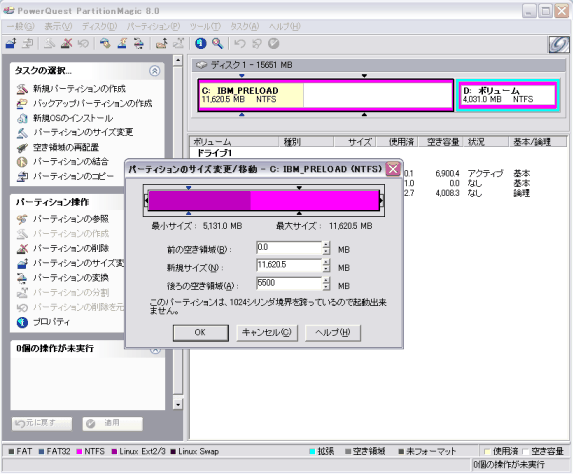Click the ドライブ1 row in partition list
The height and width of the screenshot is (474, 573).
point(215,153)
